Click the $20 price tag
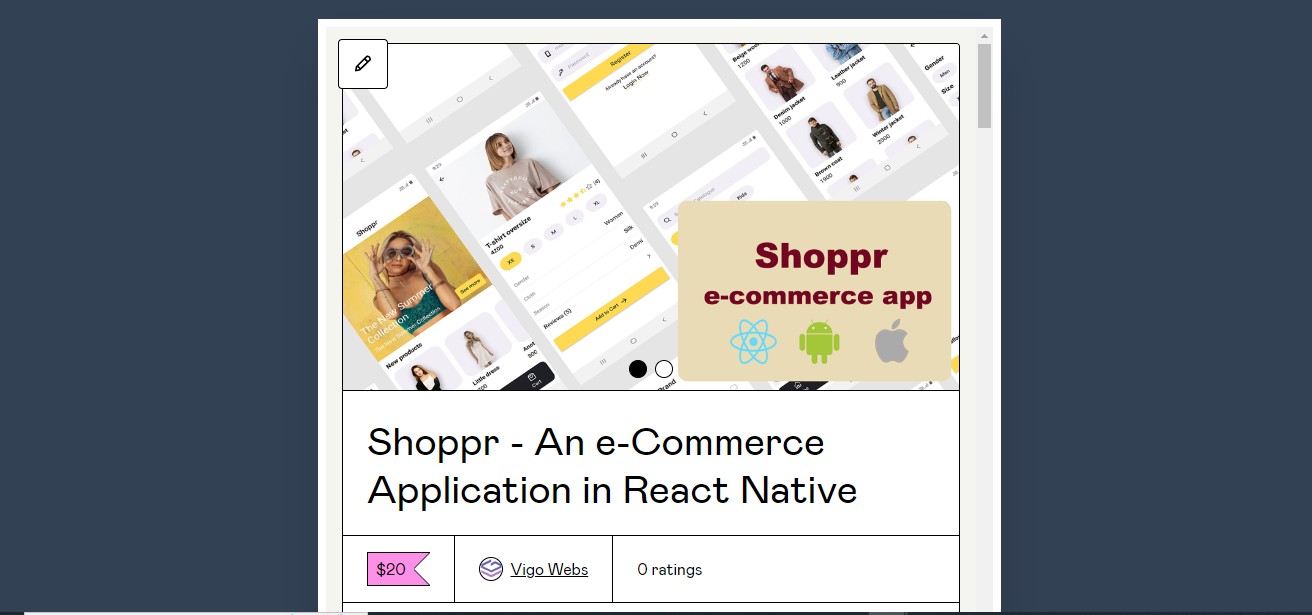 point(398,569)
